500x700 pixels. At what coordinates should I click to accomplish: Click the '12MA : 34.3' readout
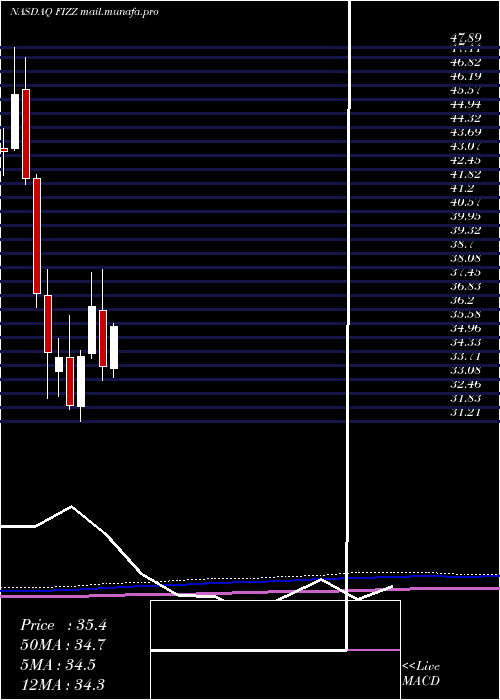point(63,684)
